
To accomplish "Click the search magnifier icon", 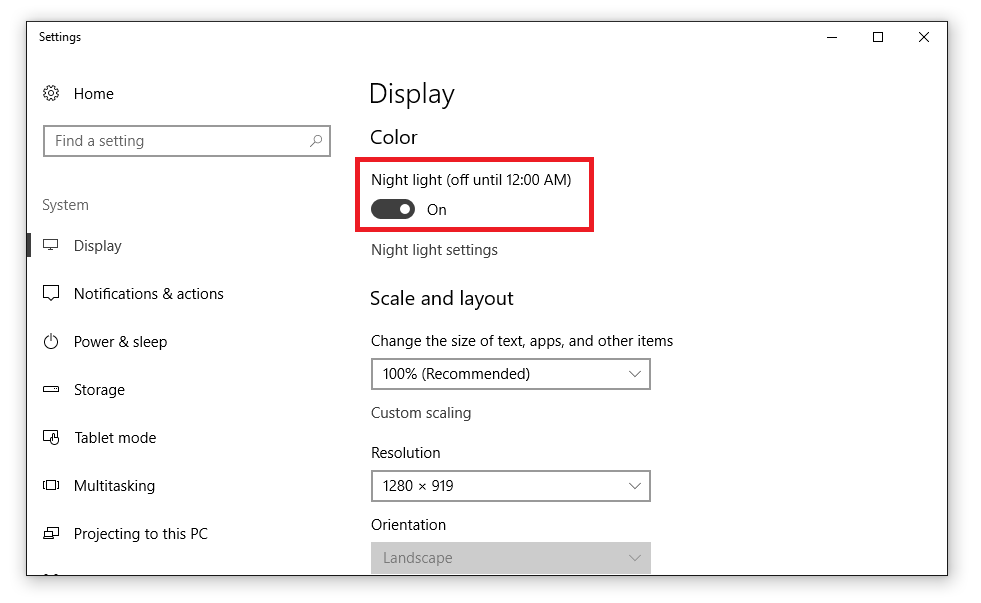I will pos(316,141).
